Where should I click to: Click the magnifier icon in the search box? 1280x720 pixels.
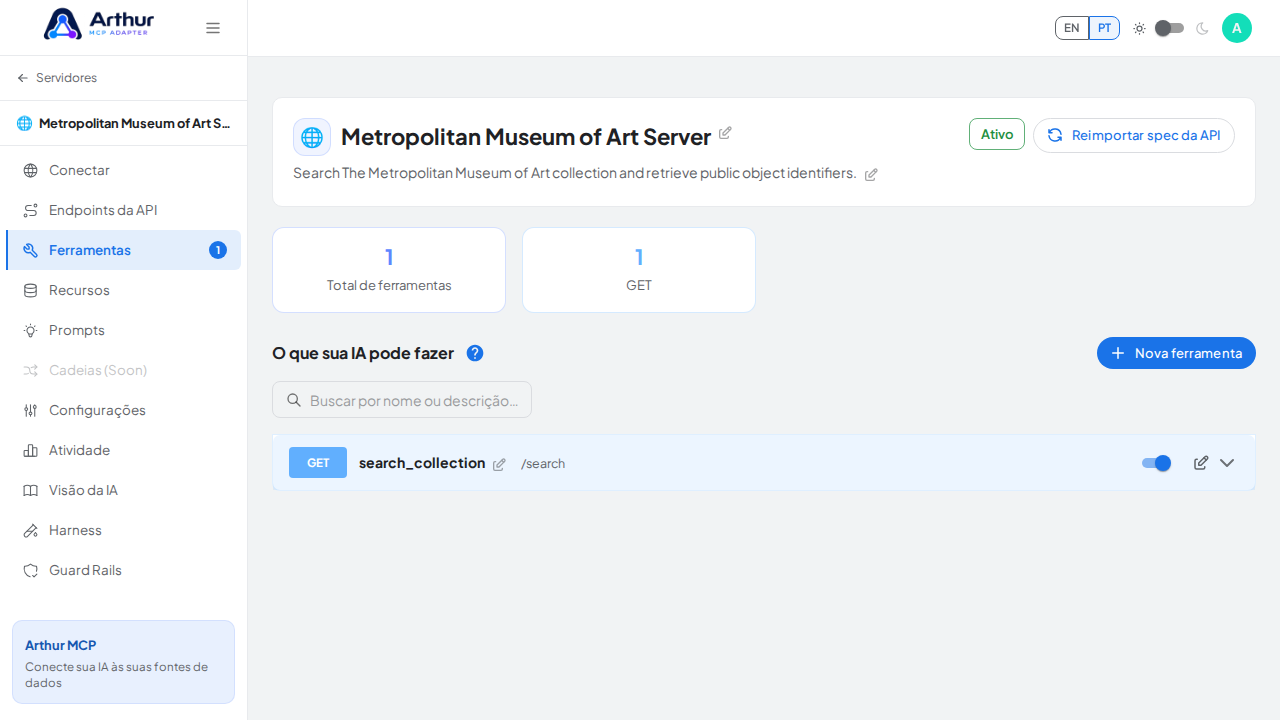point(294,400)
